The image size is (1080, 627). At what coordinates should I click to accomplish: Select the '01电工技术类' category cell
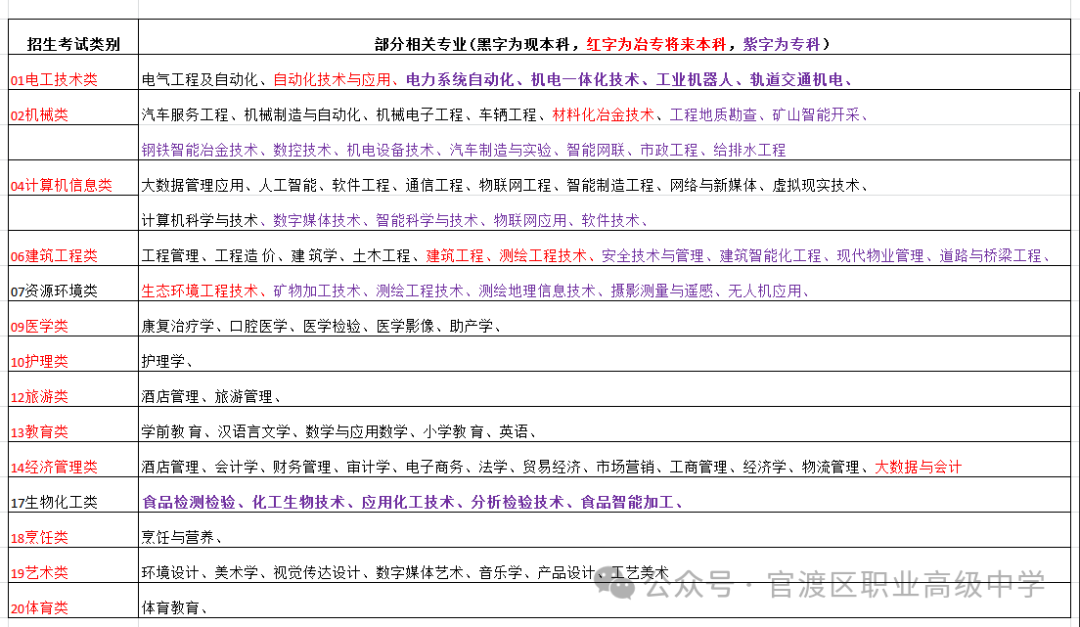[73, 72]
